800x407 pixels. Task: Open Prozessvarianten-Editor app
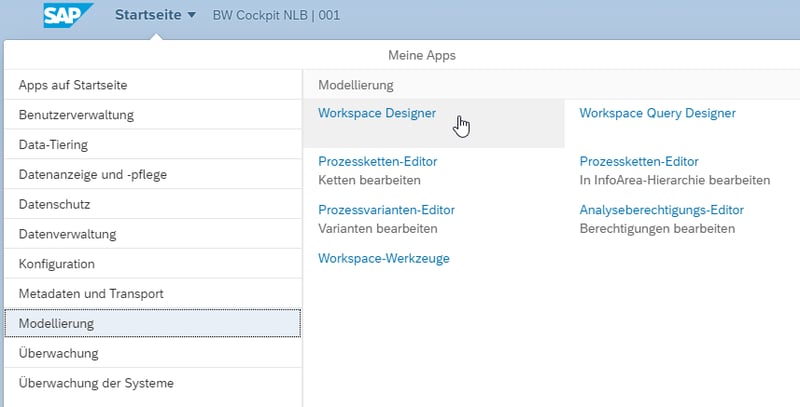click(x=386, y=210)
